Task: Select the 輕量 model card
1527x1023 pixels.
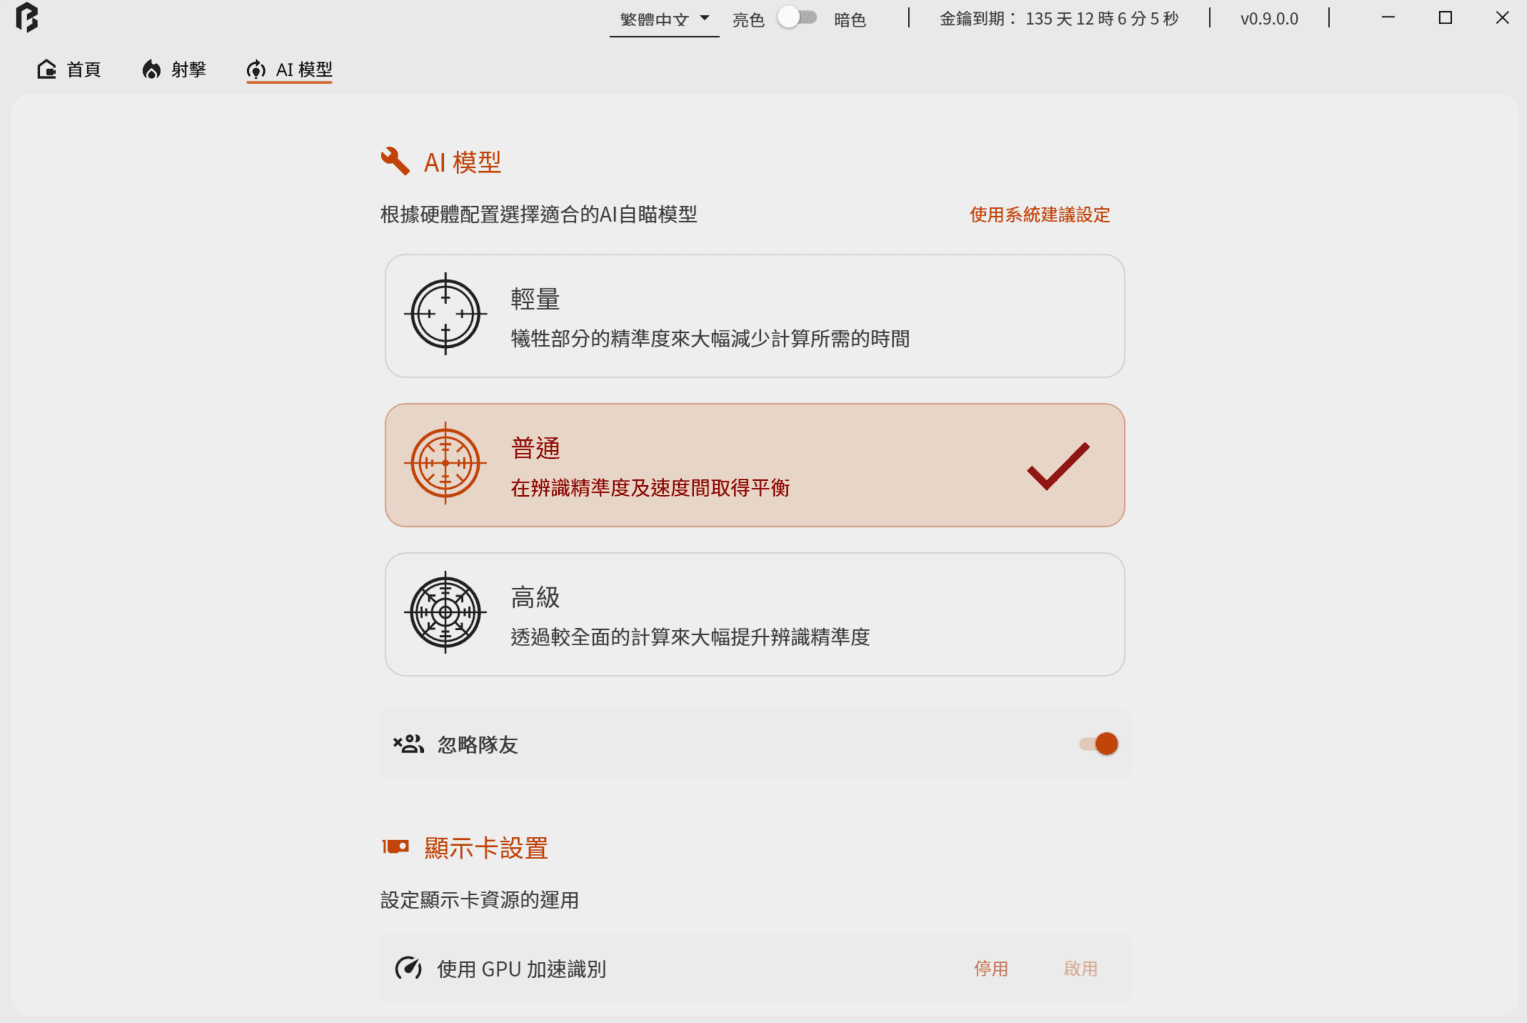Action: click(755, 316)
